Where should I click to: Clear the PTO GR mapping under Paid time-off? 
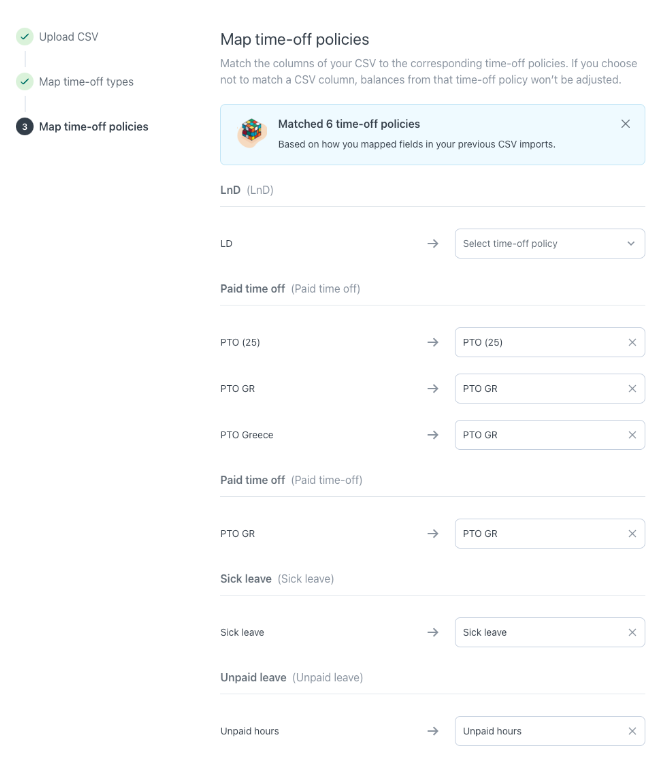[x=632, y=533]
